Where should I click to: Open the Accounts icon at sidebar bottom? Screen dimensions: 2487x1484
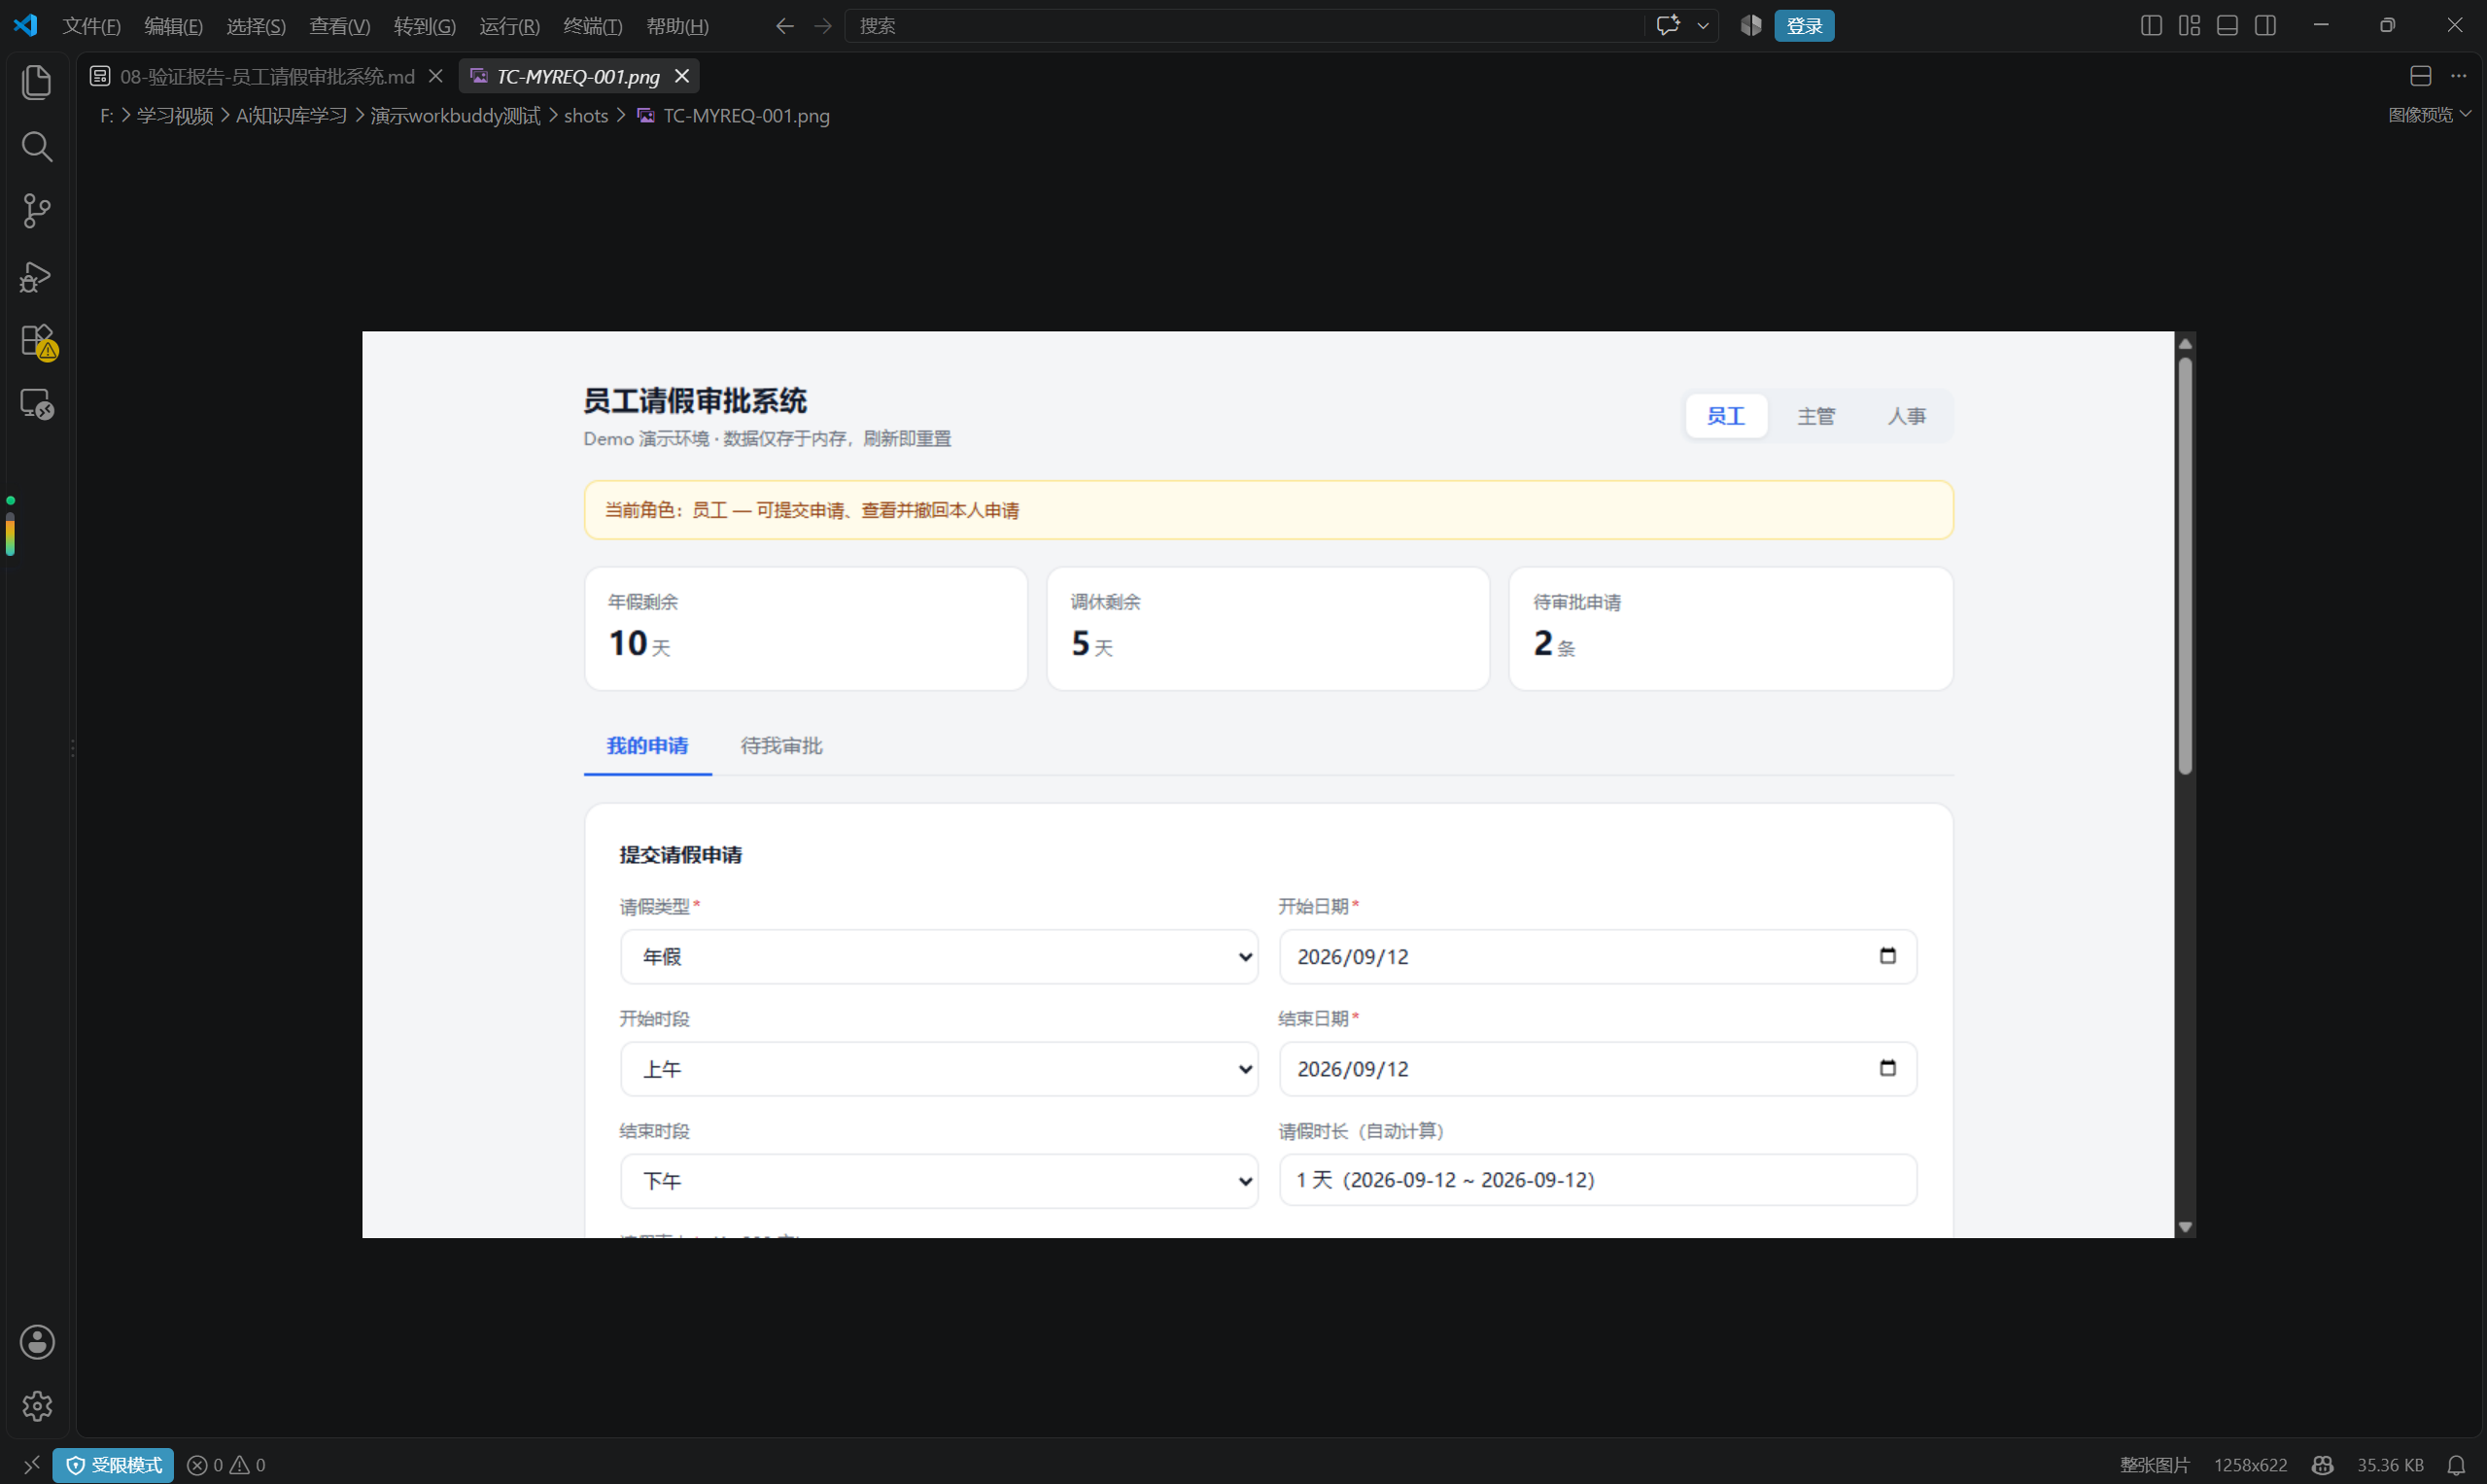click(37, 1342)
